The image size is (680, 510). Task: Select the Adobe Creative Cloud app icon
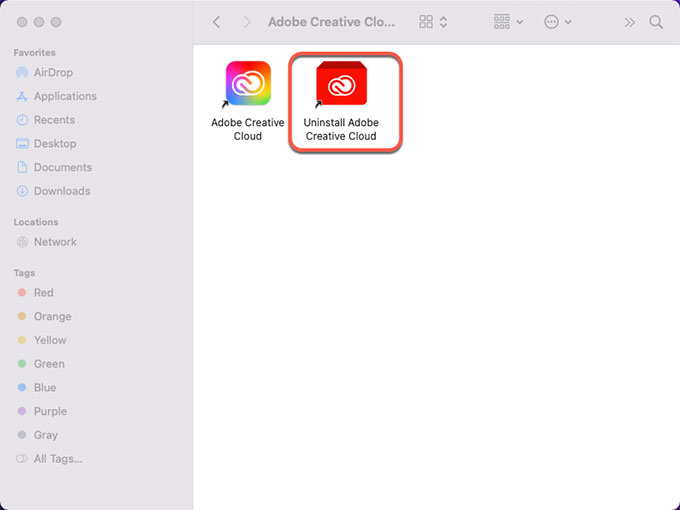248,83
